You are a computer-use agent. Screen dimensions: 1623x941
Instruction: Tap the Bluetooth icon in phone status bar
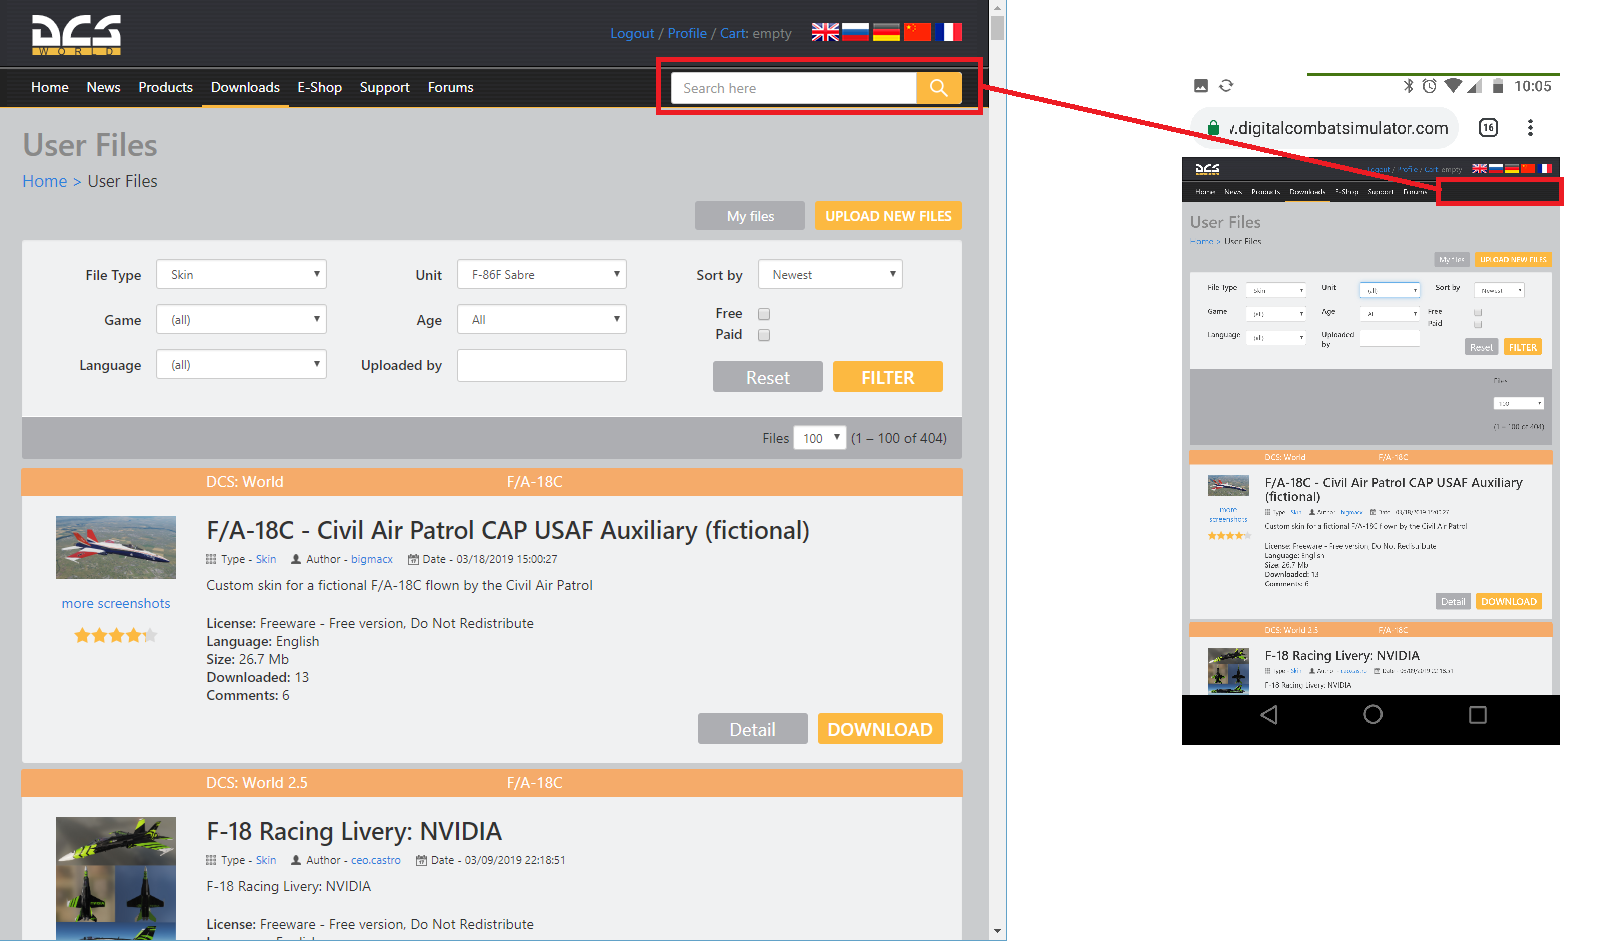coord(1409,86)
